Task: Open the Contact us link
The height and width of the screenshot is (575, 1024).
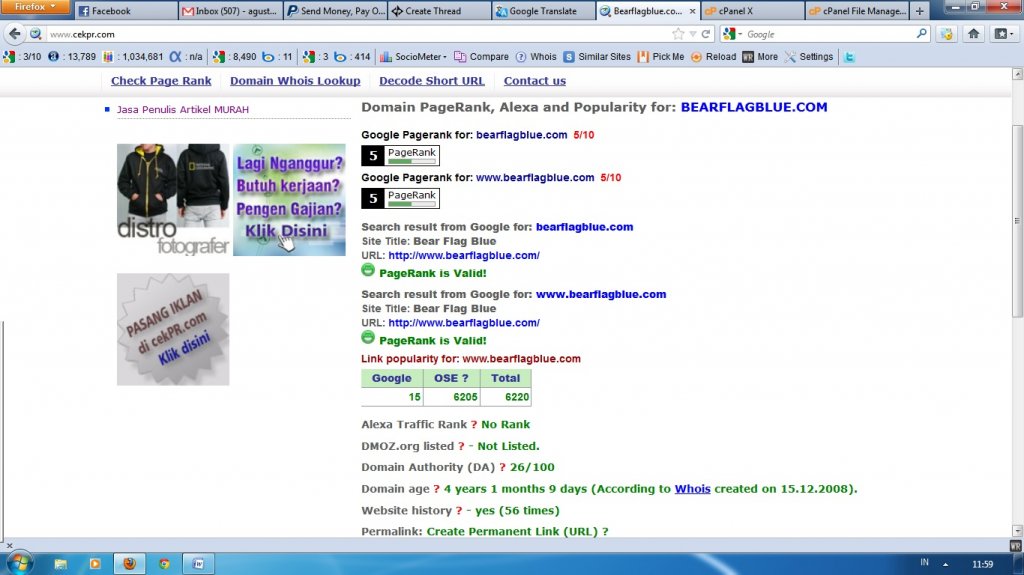Action: pos(535,81)
